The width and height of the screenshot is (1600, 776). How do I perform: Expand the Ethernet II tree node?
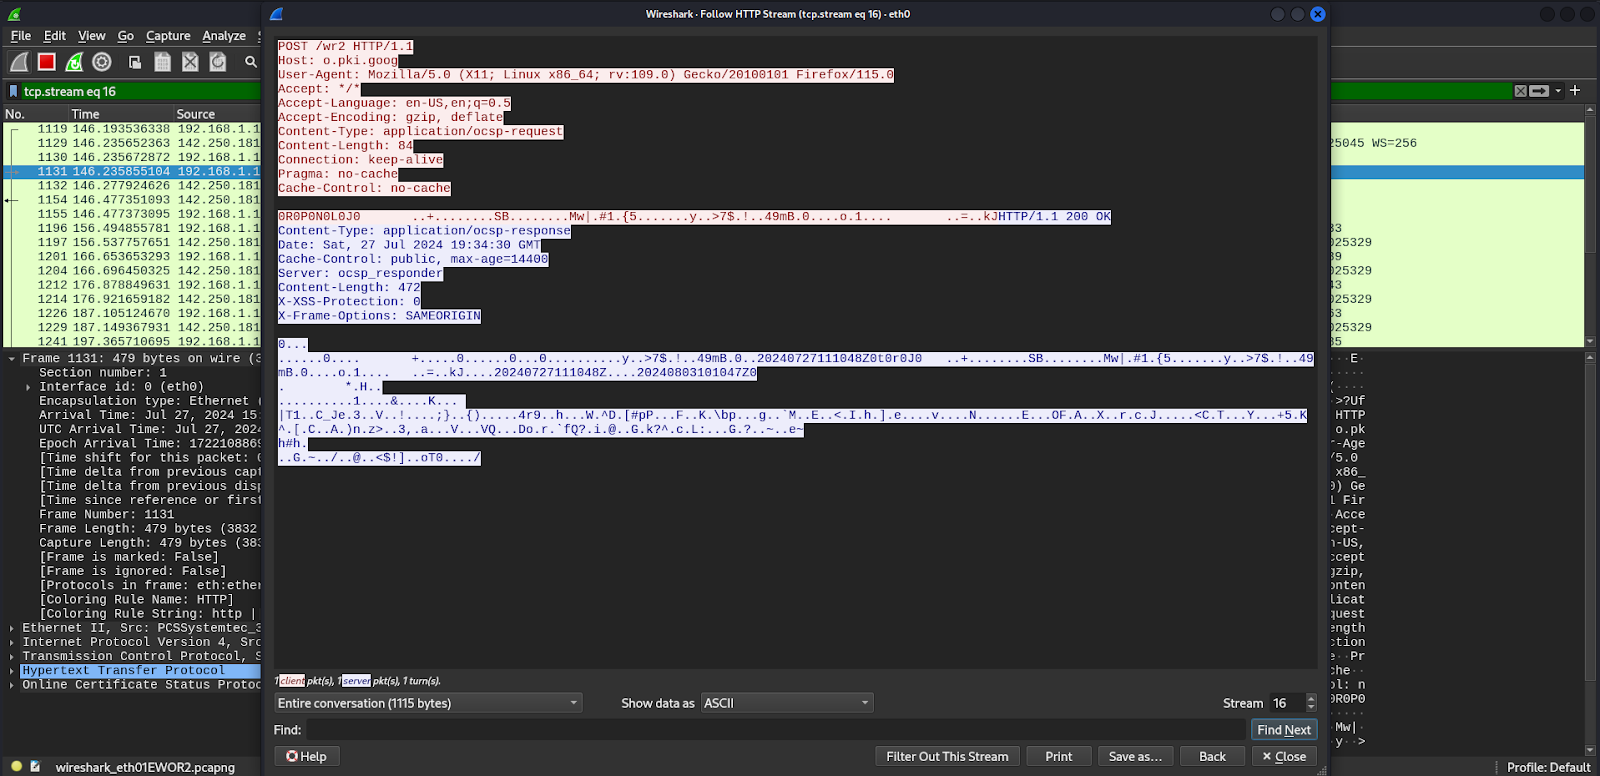11,629
